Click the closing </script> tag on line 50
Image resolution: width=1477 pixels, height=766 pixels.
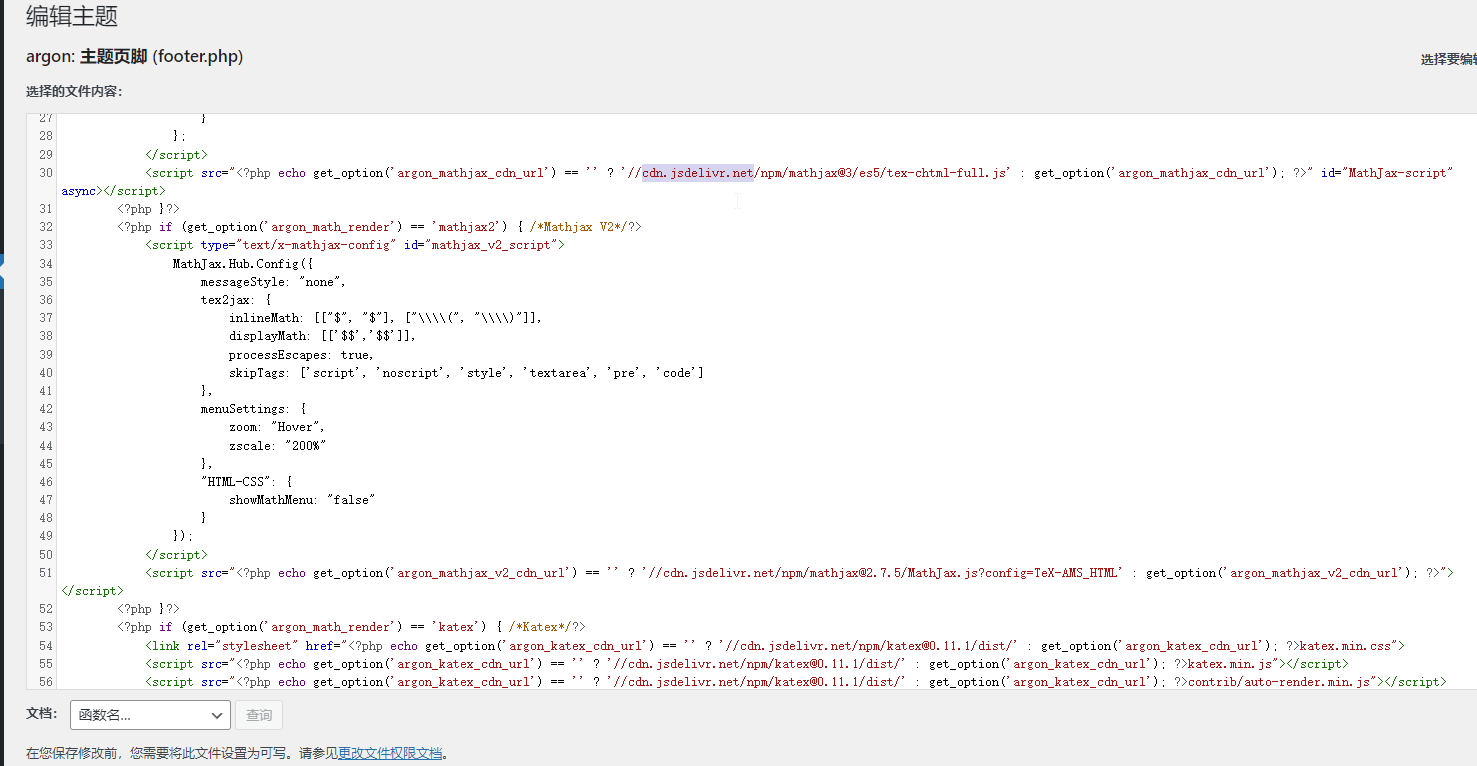[177, 555]
